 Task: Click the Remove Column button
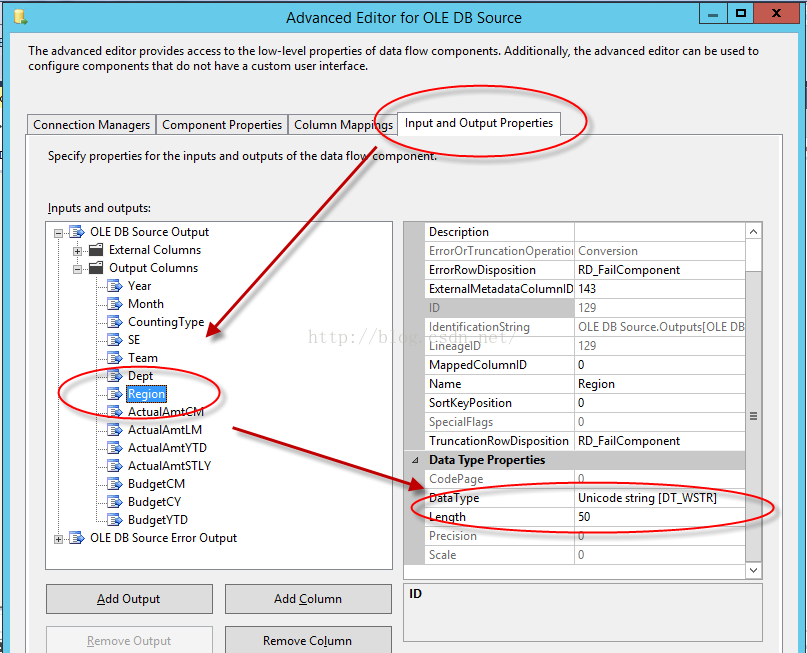coord(308,641)
